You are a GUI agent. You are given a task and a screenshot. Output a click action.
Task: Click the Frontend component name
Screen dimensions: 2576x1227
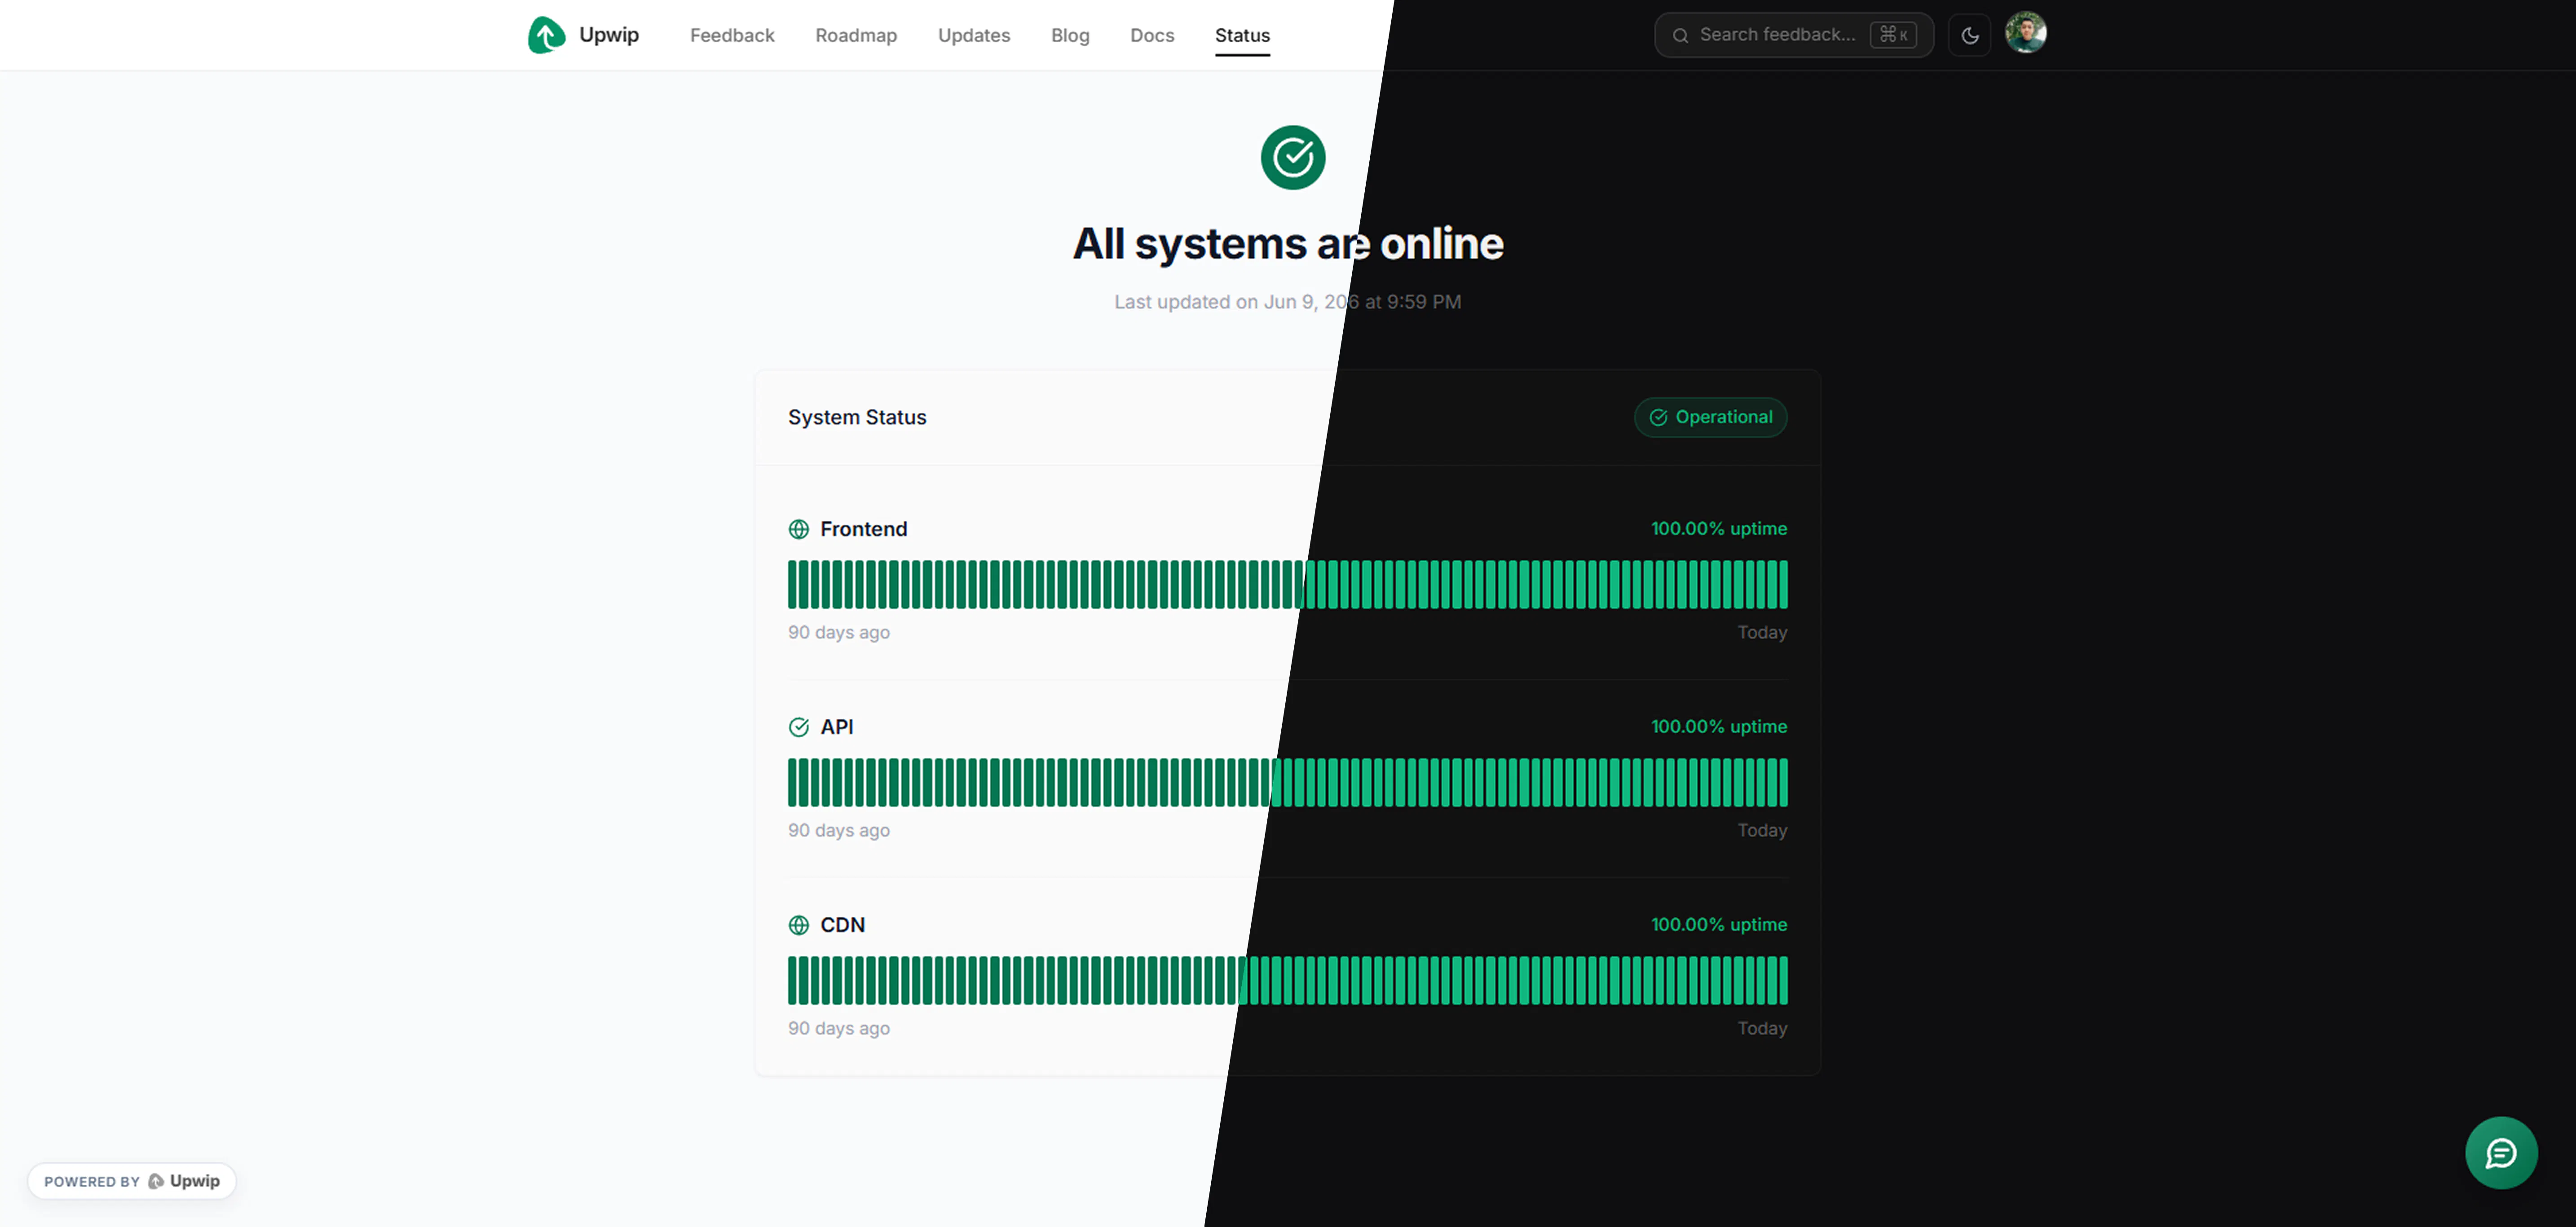[x=863, y=529]
